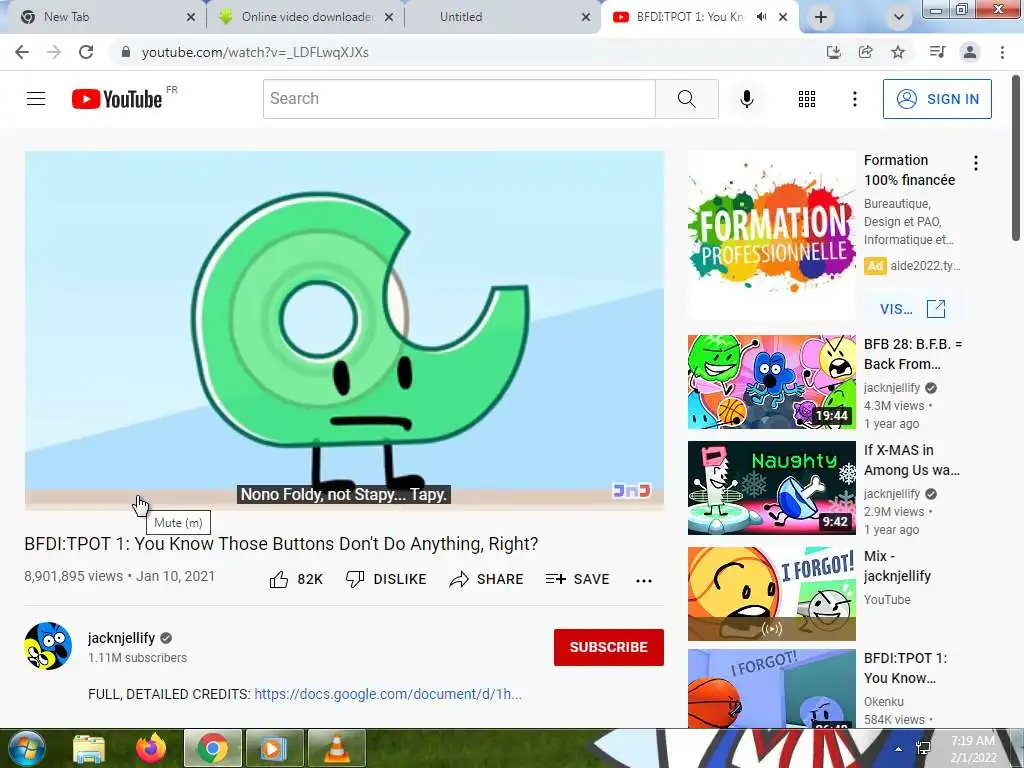Save the video to a playlist

[578, 579]
